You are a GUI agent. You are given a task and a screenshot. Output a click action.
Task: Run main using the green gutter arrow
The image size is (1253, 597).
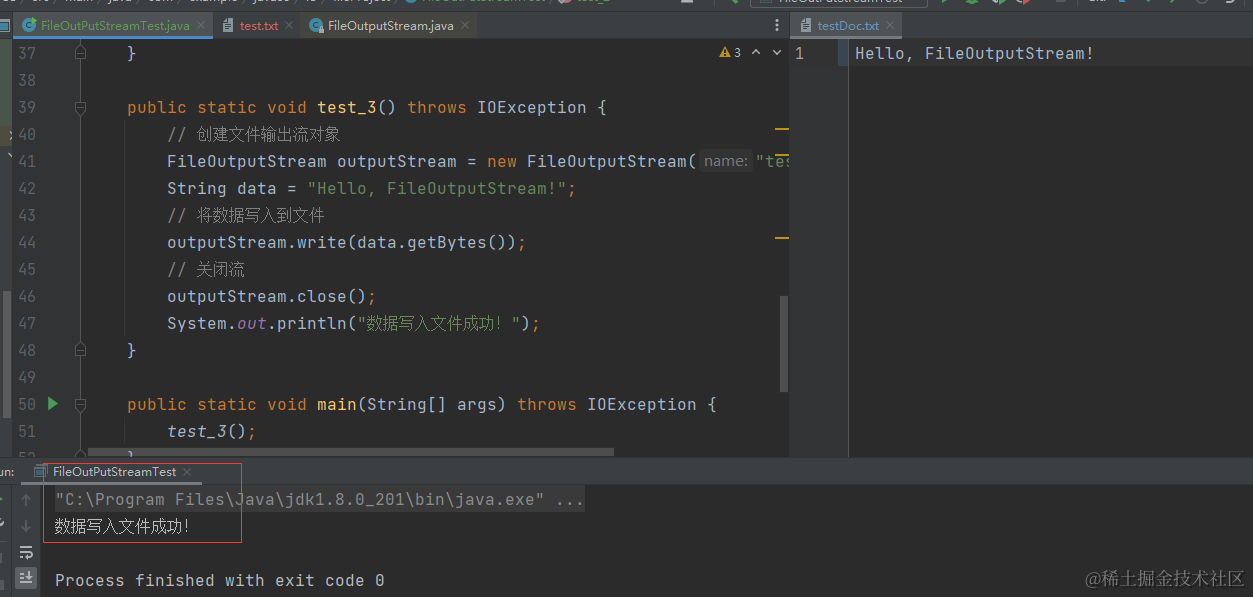click(x=53, y=404)
